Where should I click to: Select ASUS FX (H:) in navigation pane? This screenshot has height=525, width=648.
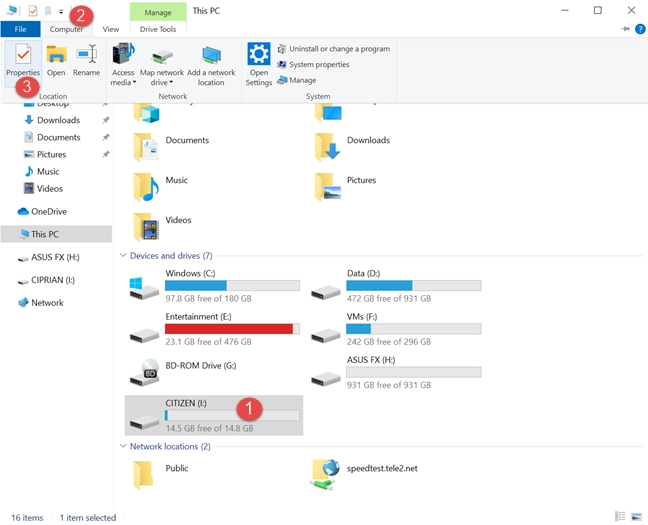[x=55, y=257]
